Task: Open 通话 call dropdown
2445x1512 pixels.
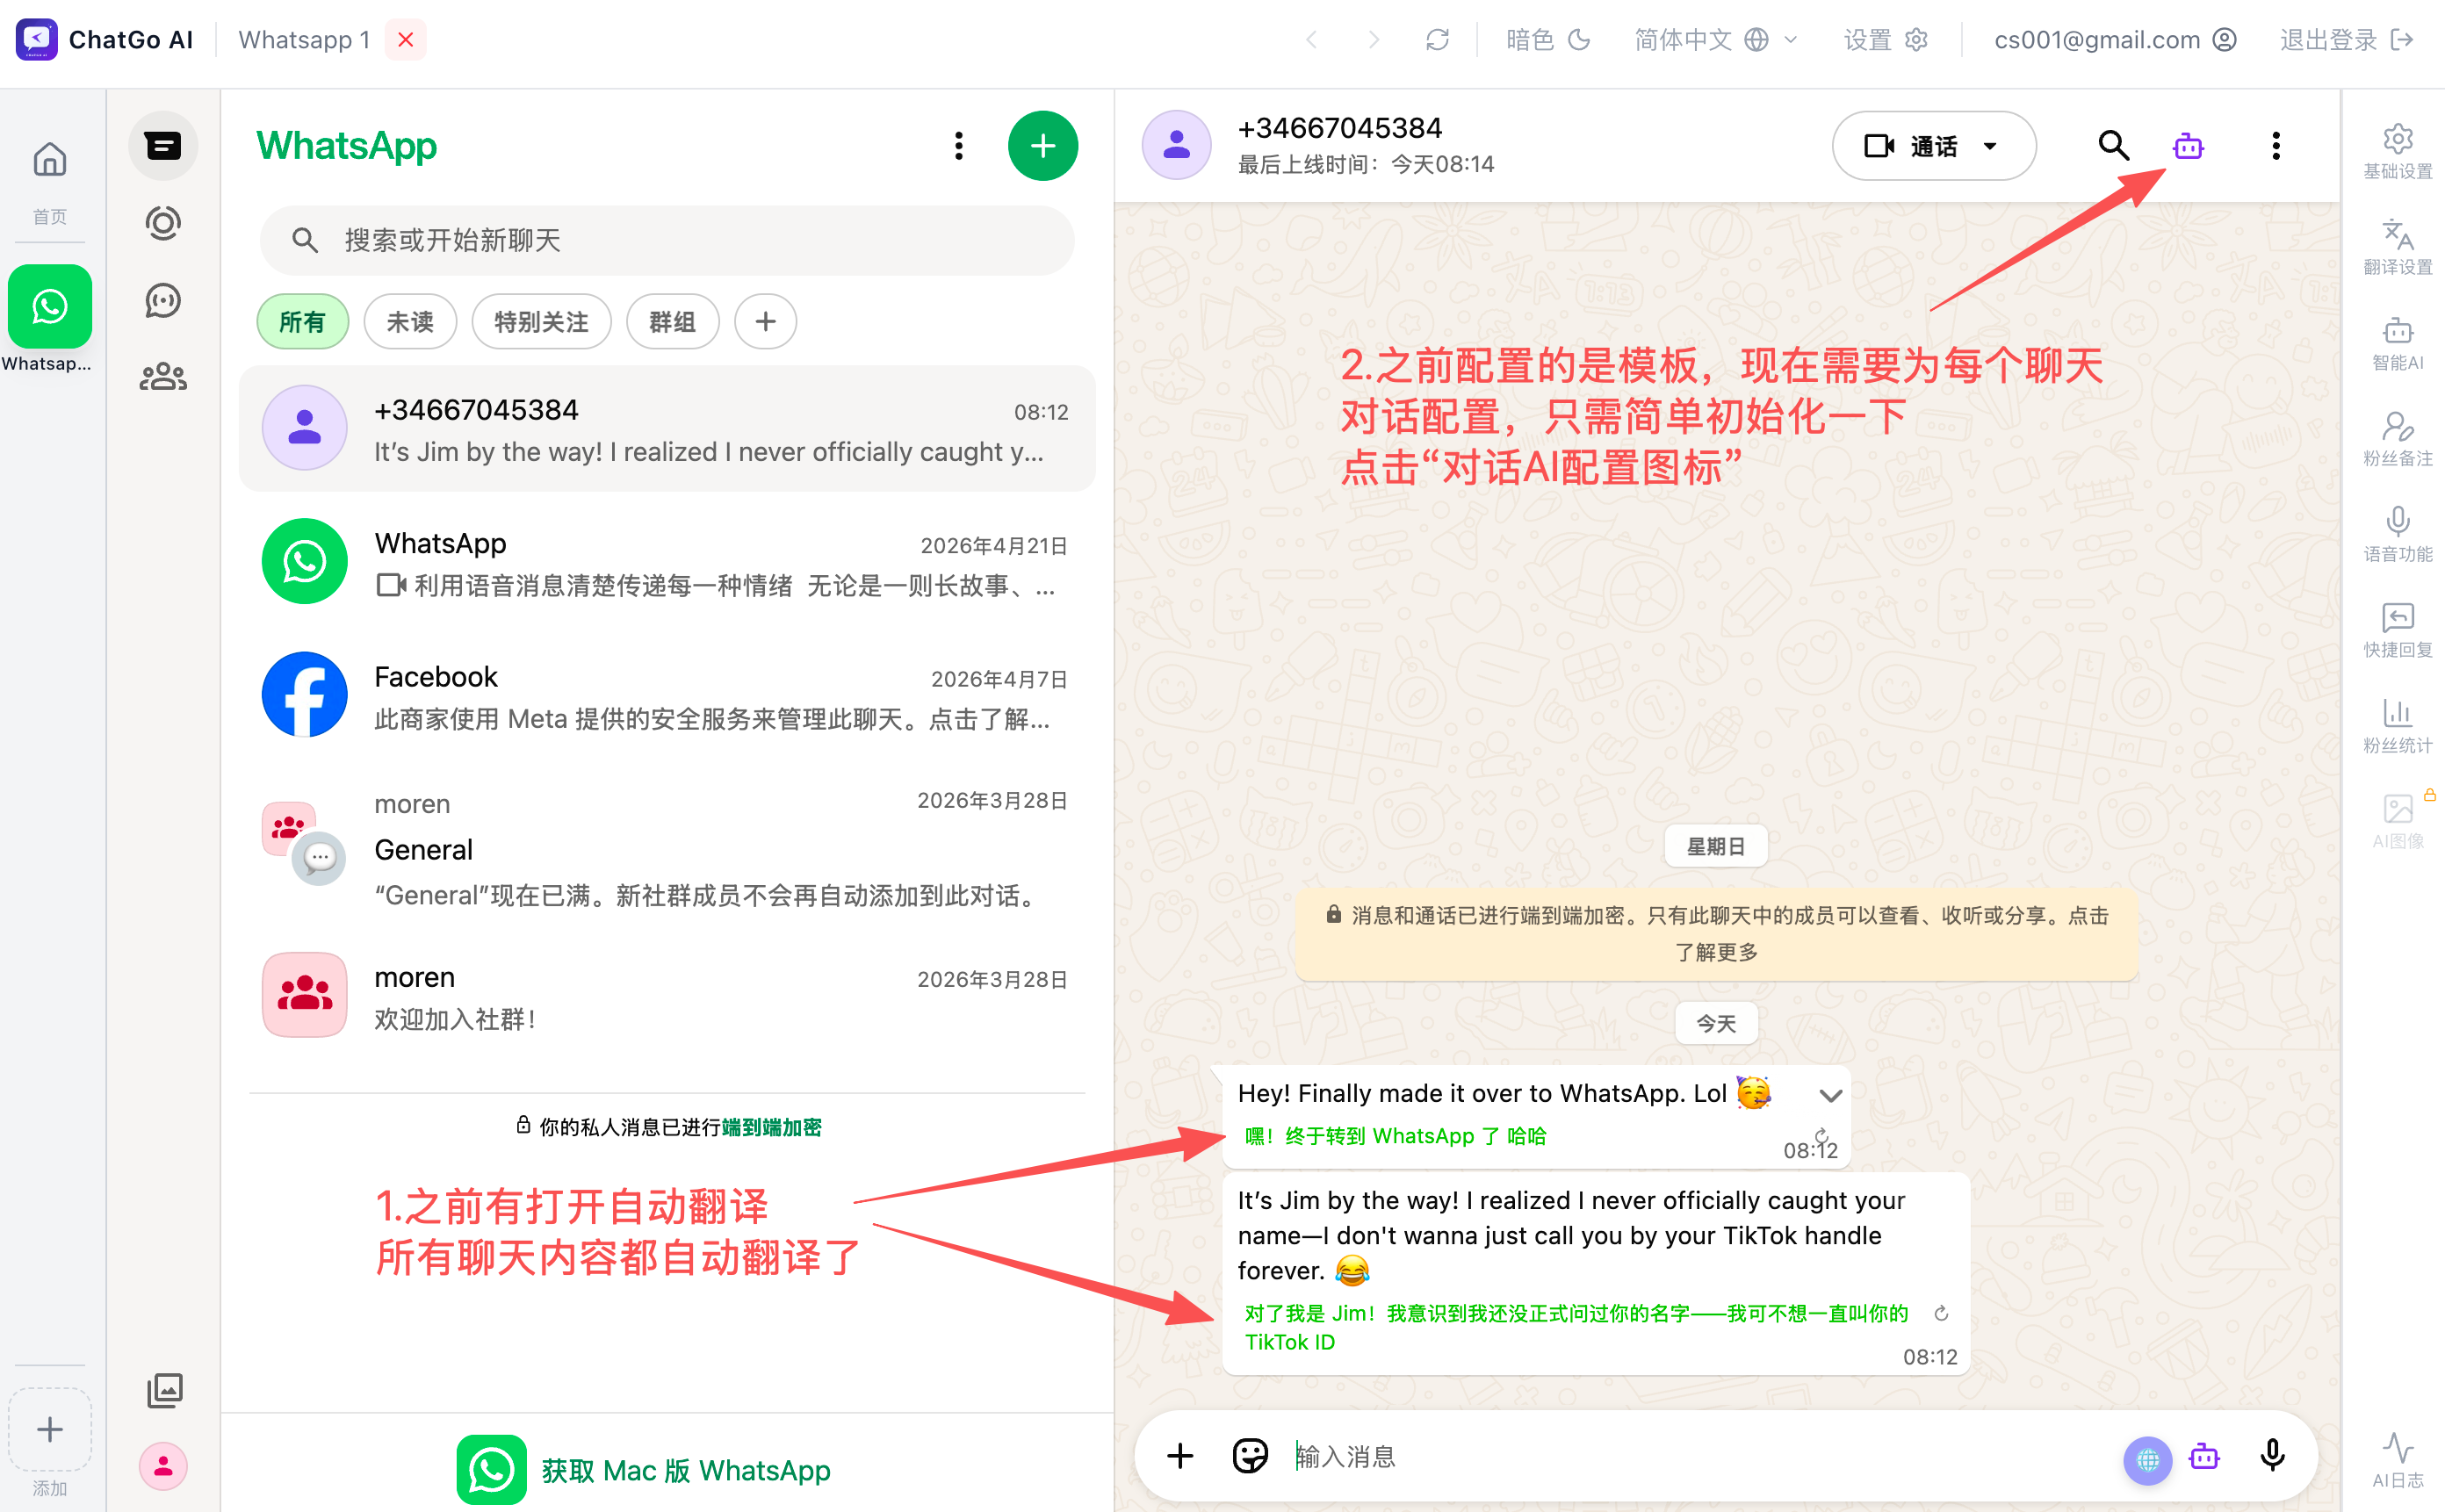Action: [x=1932, y=146]
